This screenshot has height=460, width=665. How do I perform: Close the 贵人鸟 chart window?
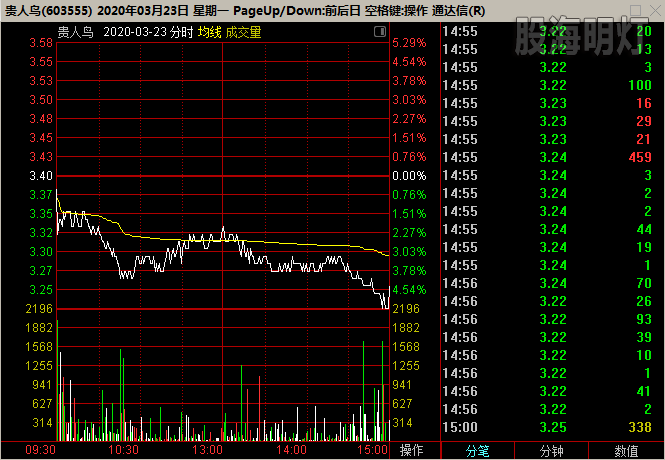click(x=655, y=10)
